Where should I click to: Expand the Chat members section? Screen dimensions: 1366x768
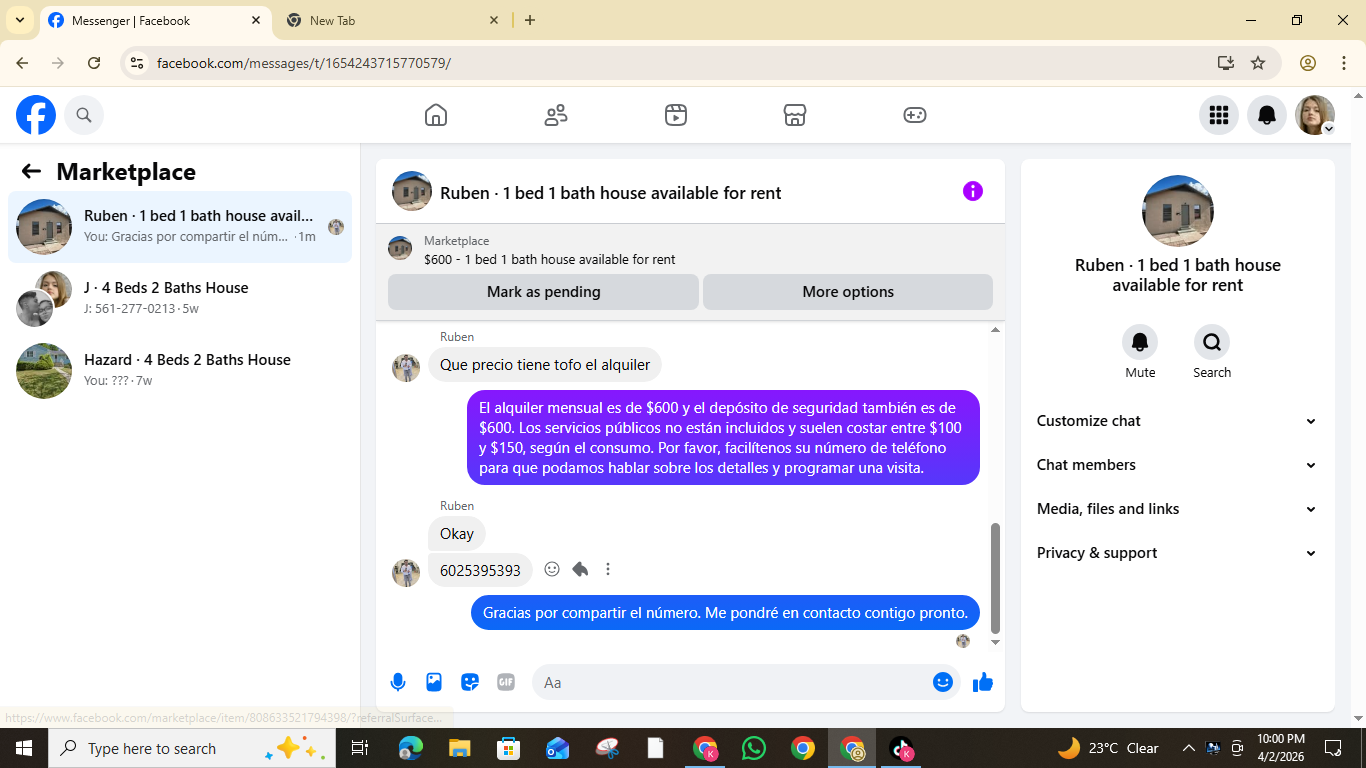coord(1177,465)
